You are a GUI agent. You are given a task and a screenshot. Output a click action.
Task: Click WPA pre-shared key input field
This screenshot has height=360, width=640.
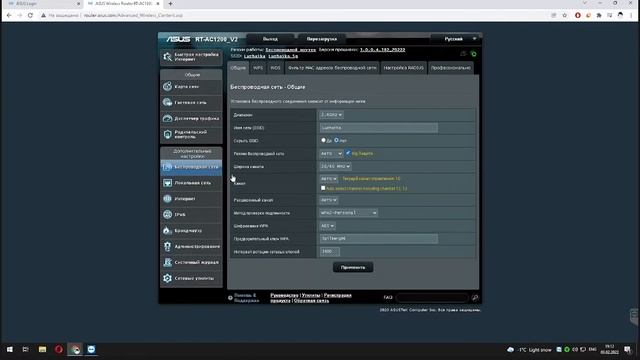(x=379, y=238)
